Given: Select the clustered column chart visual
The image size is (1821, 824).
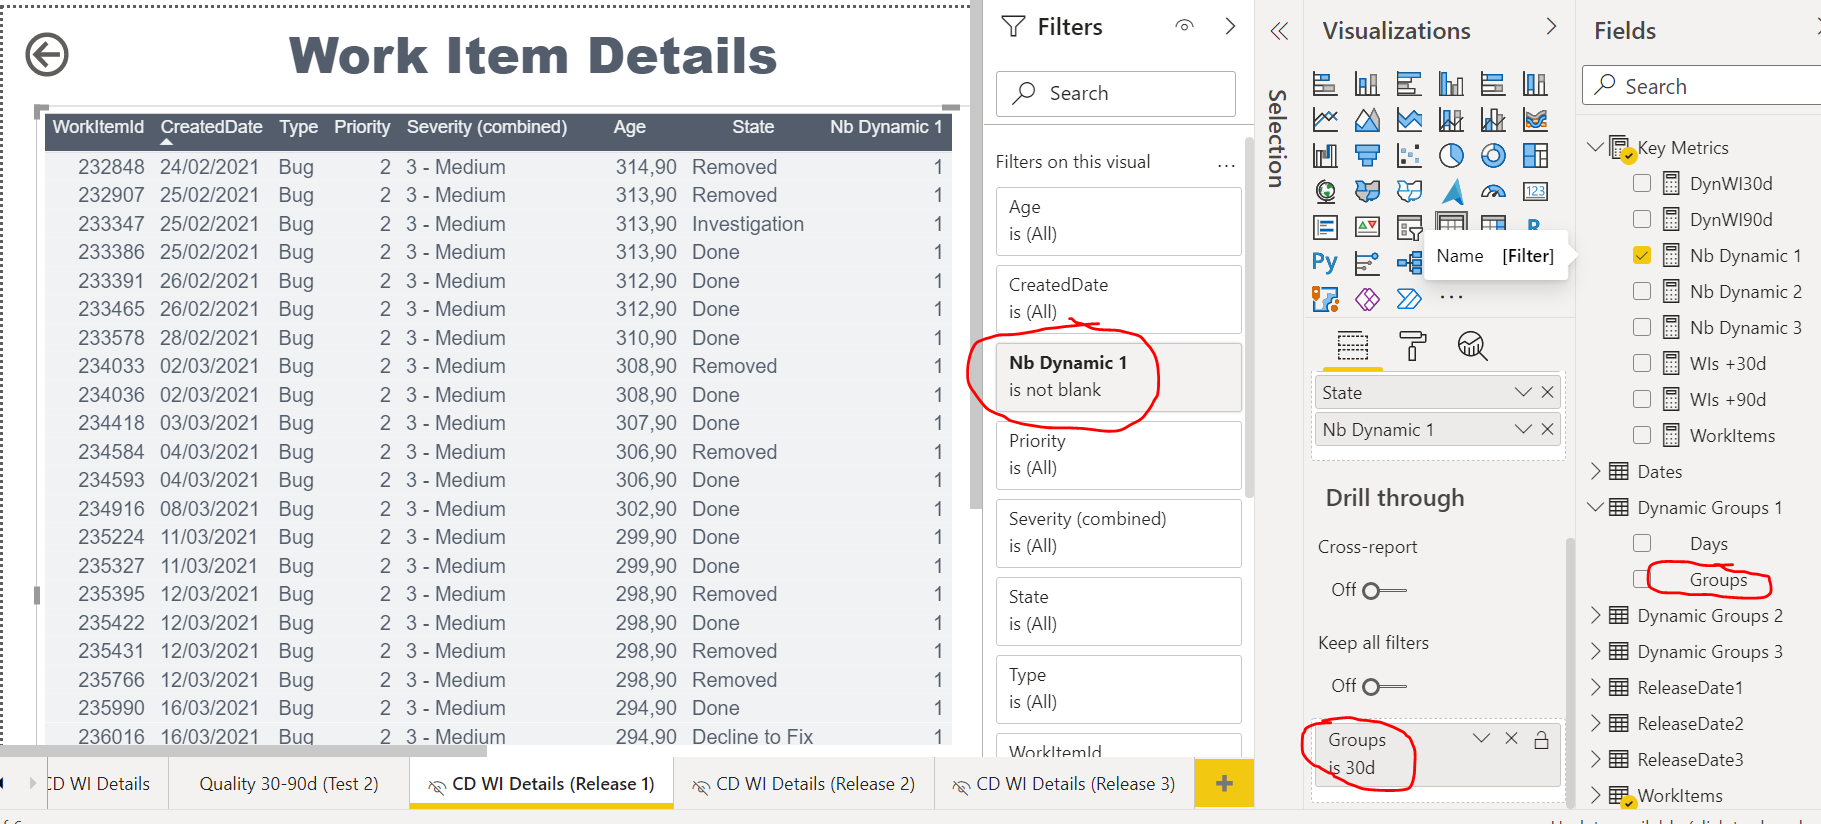Looking at the screenshot, I should click(x=1451, y=84).
